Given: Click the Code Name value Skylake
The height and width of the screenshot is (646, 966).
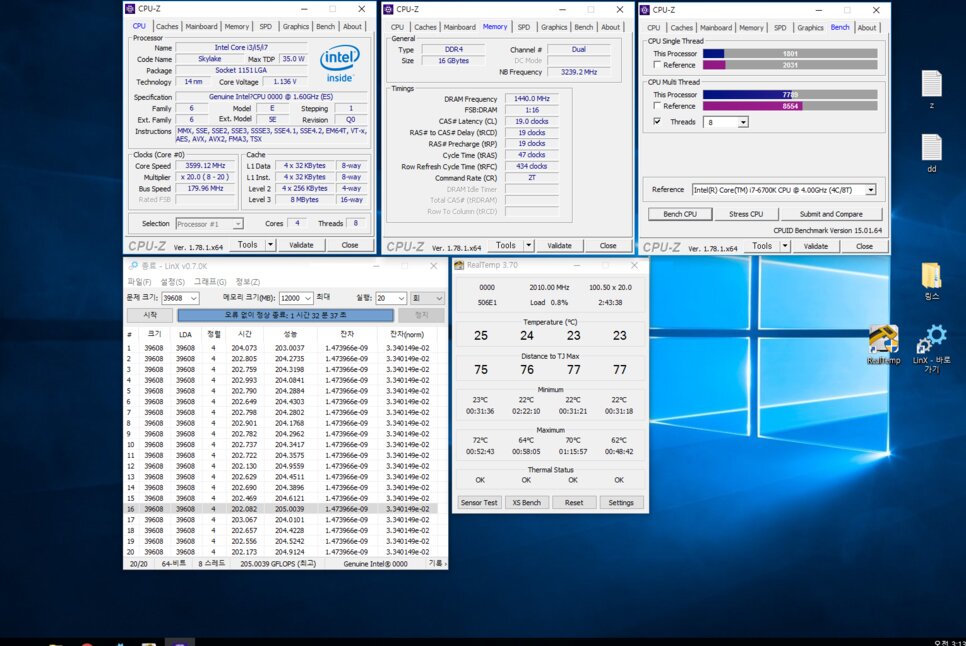Looking at the screenshot, I should tap(209, 59).
